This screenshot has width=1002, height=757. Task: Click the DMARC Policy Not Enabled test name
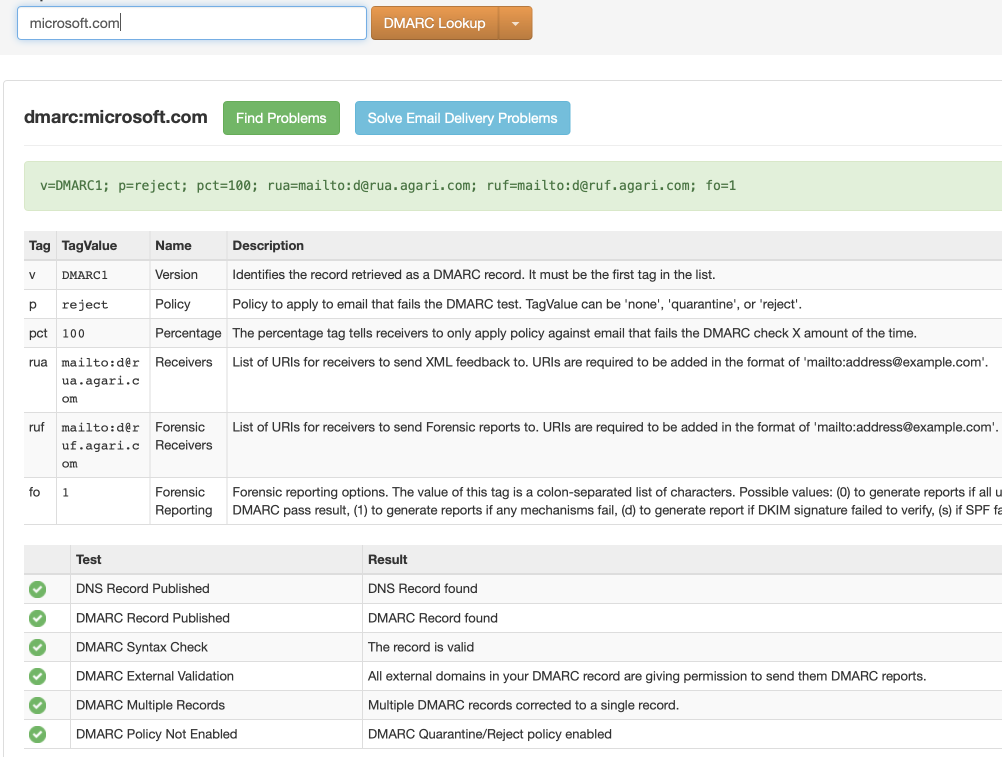(x=157, y=734)
